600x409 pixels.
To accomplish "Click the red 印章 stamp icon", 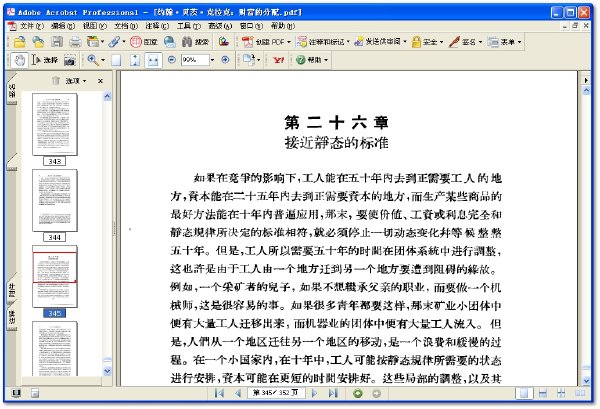I will [143, 42].
